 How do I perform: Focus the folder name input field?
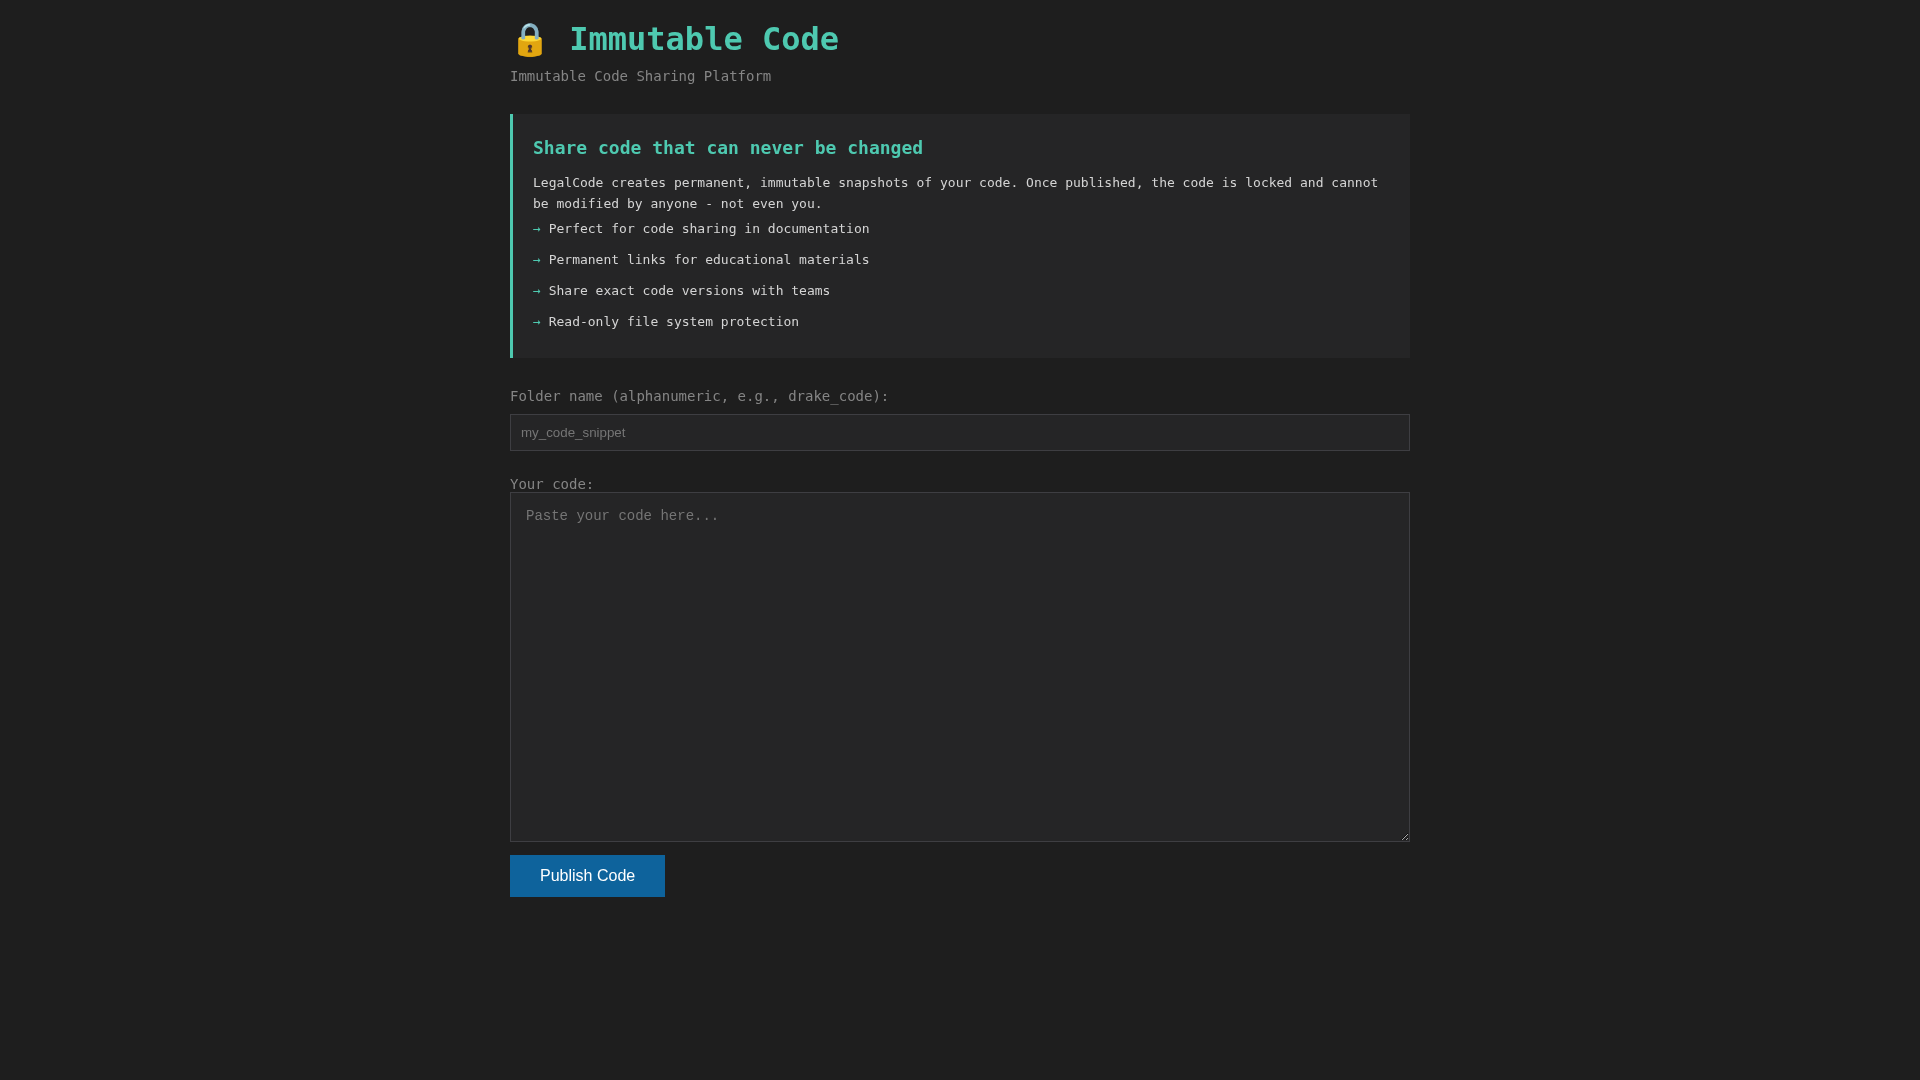click(x=960, y=433)
